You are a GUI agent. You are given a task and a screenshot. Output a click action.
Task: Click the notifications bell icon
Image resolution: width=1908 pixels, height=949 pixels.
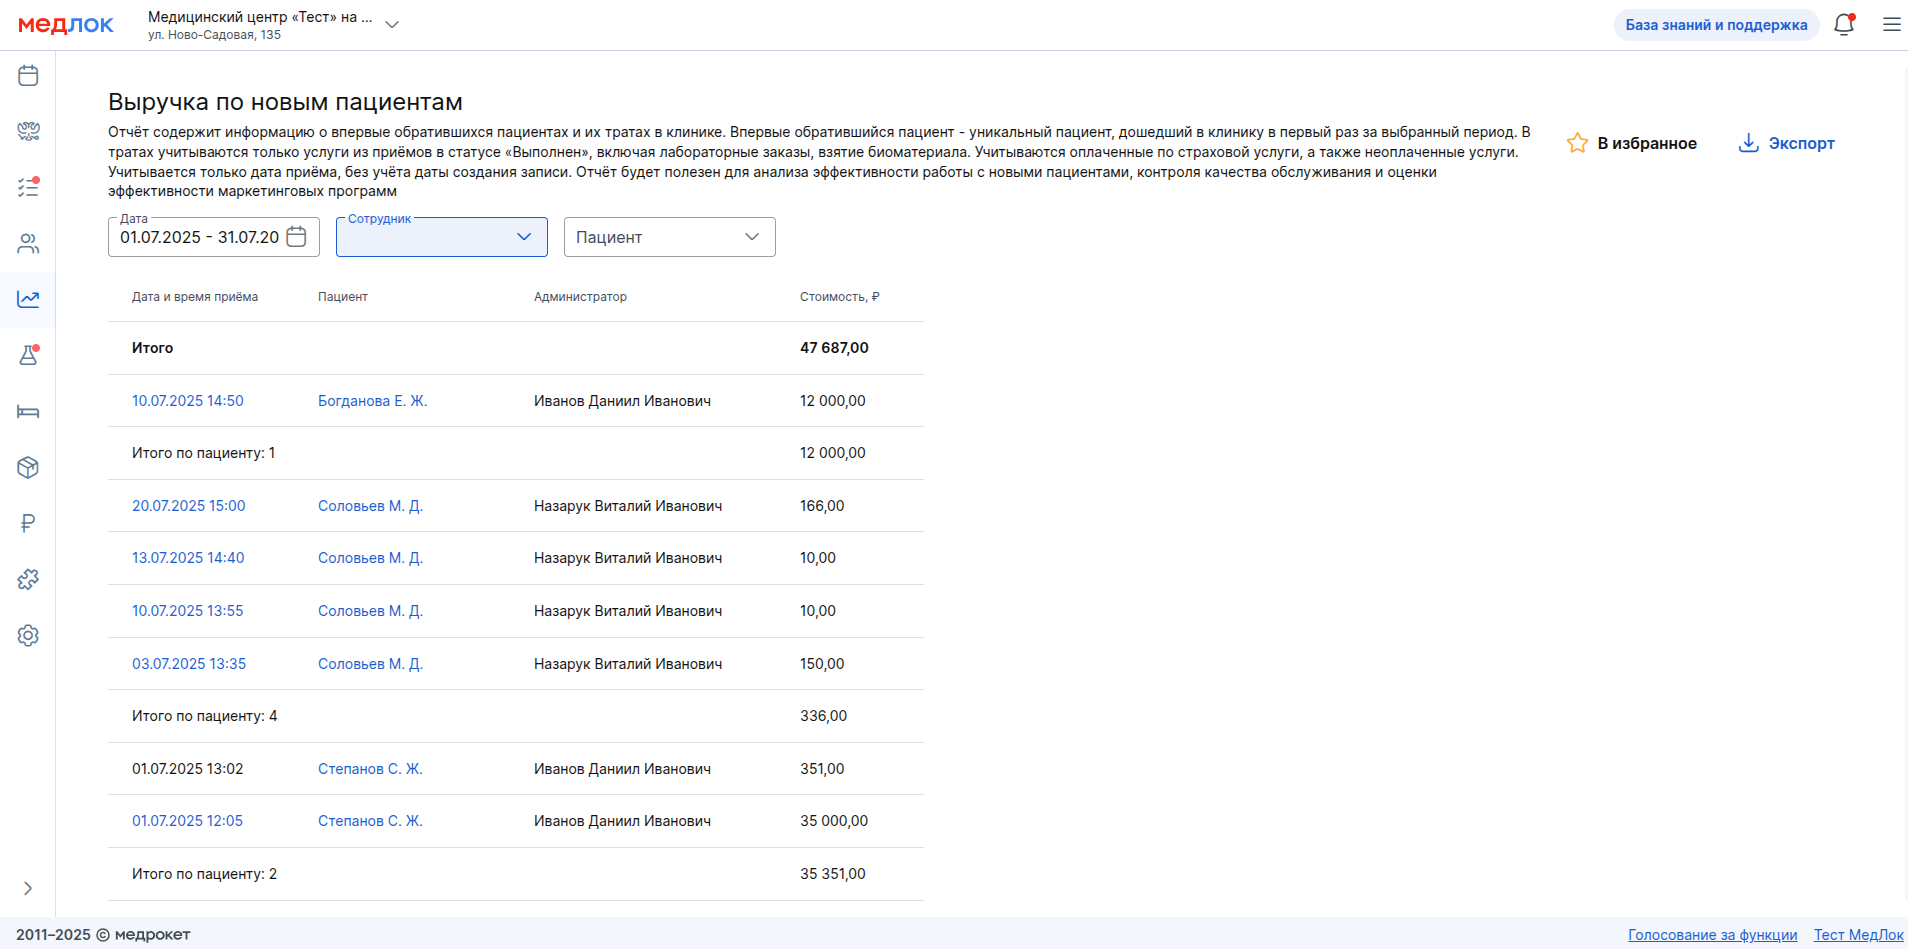pos(1844,25)
